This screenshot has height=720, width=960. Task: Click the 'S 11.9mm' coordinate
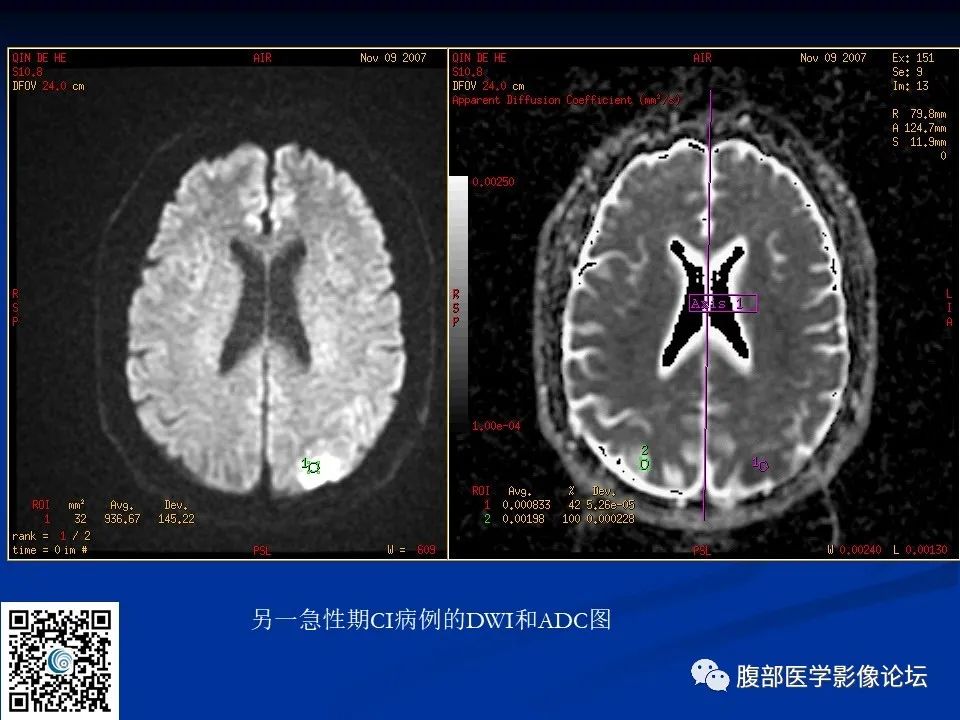919,141
